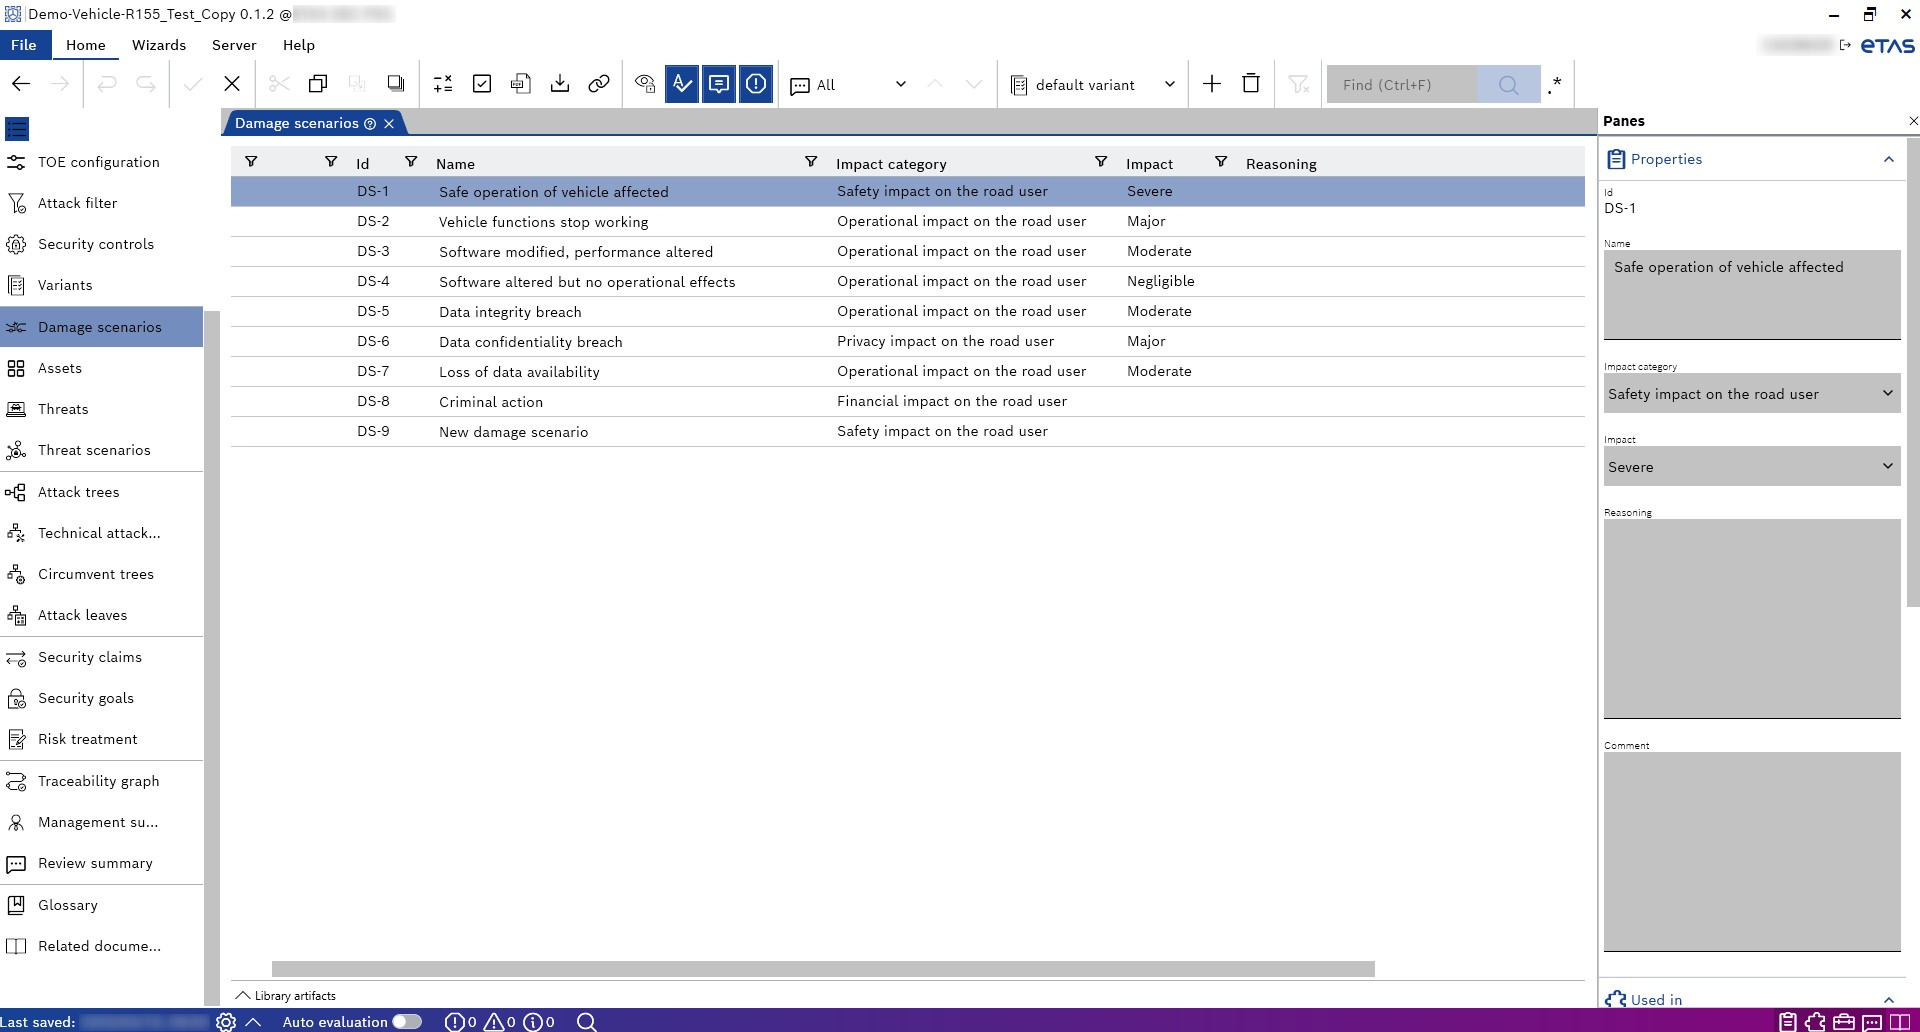The image size is (1920, 1032).
Task: Click the horizontal scrollbar under the table
Action: pos(822,969)
